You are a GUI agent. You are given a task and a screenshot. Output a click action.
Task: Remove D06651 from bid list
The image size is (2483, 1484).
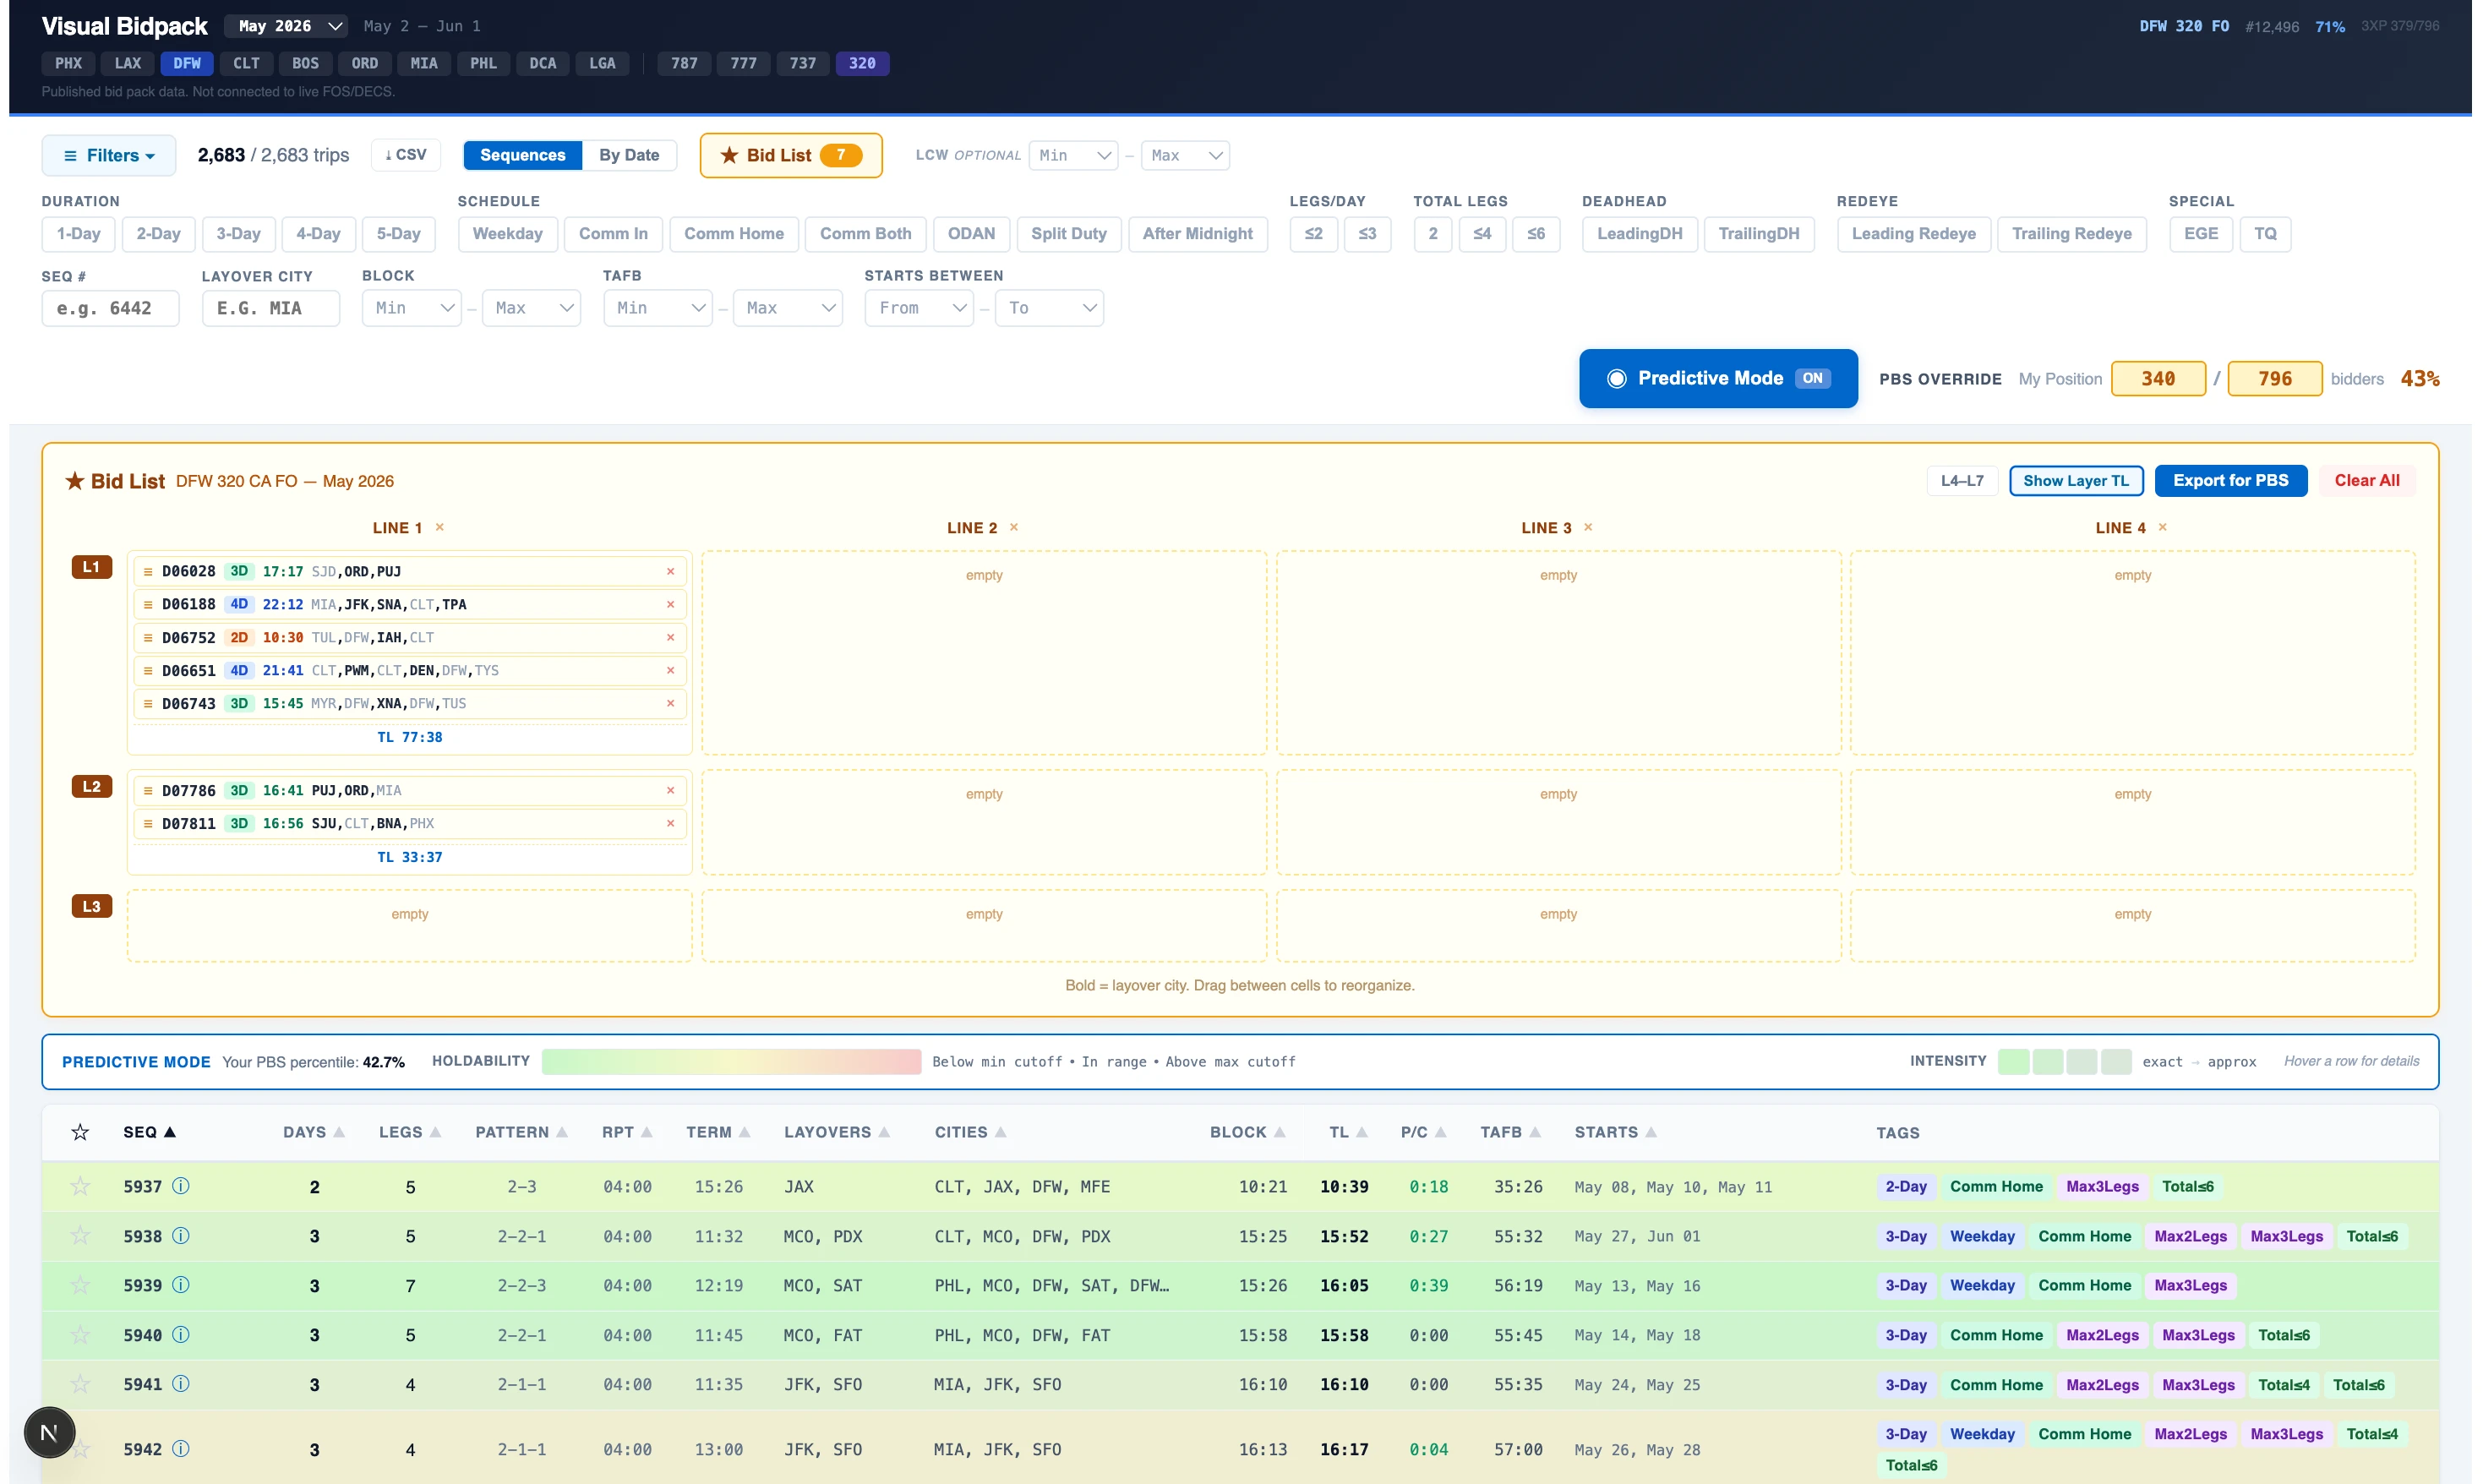click(x=671, y=671)
